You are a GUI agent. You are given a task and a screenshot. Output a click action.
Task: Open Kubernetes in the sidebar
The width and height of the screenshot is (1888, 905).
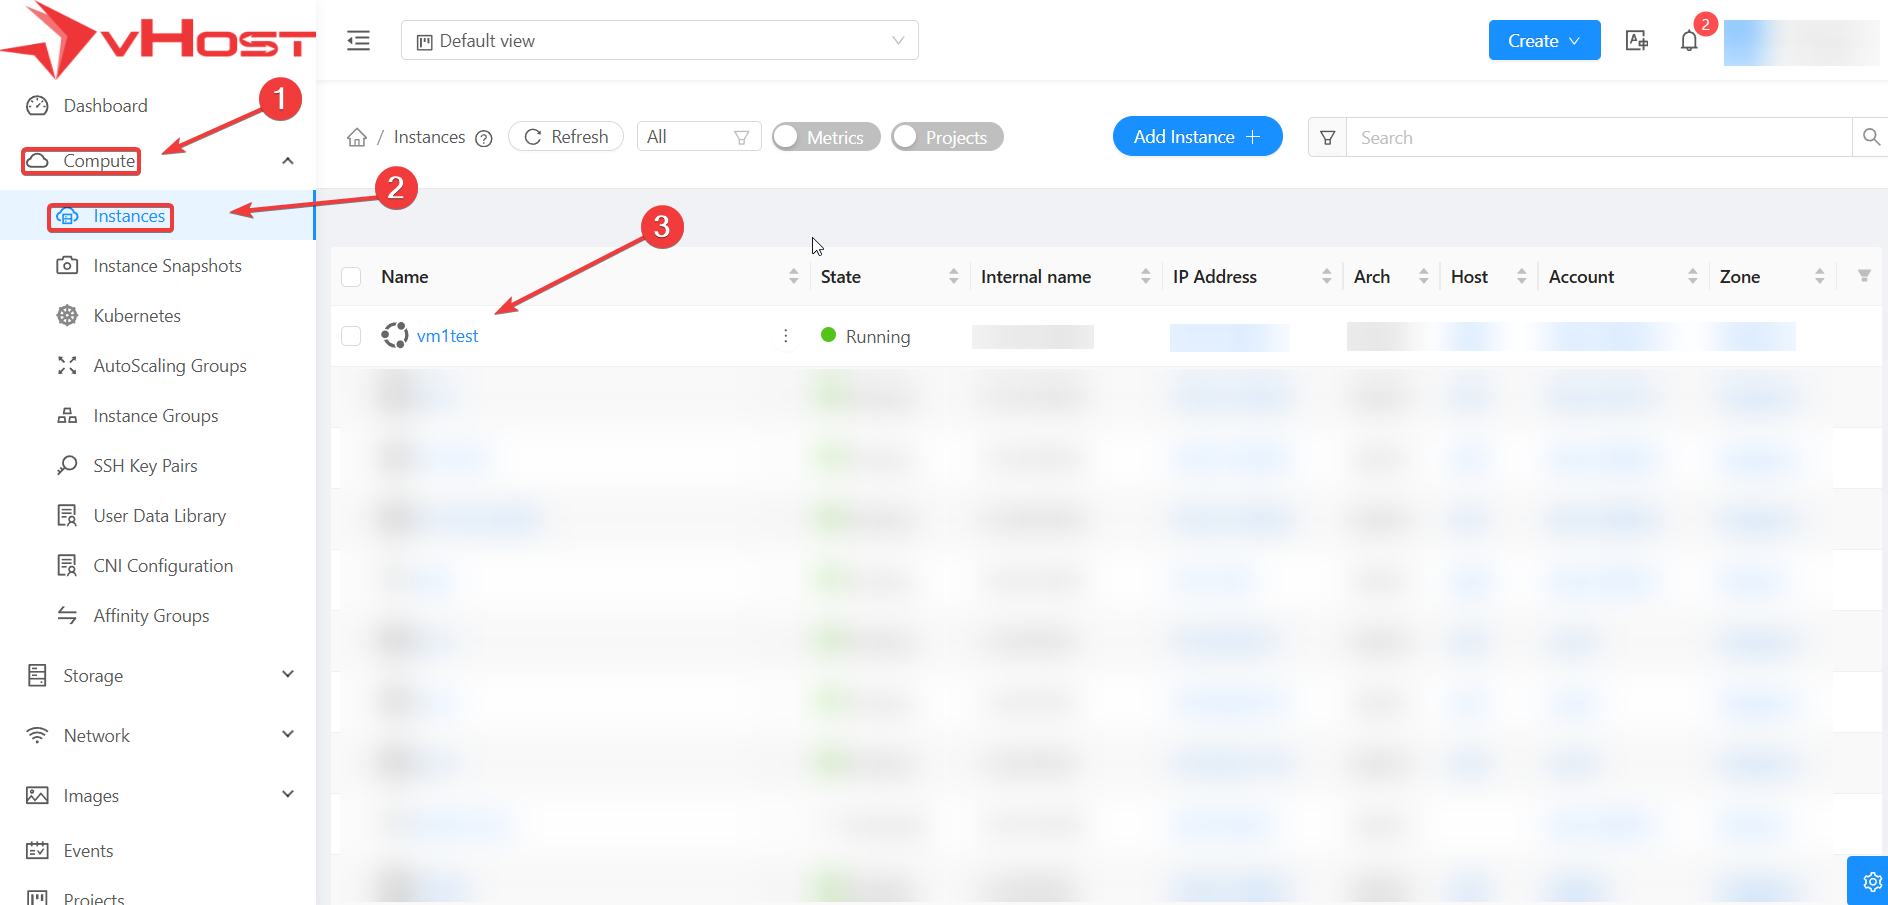(x=137, y=316)
